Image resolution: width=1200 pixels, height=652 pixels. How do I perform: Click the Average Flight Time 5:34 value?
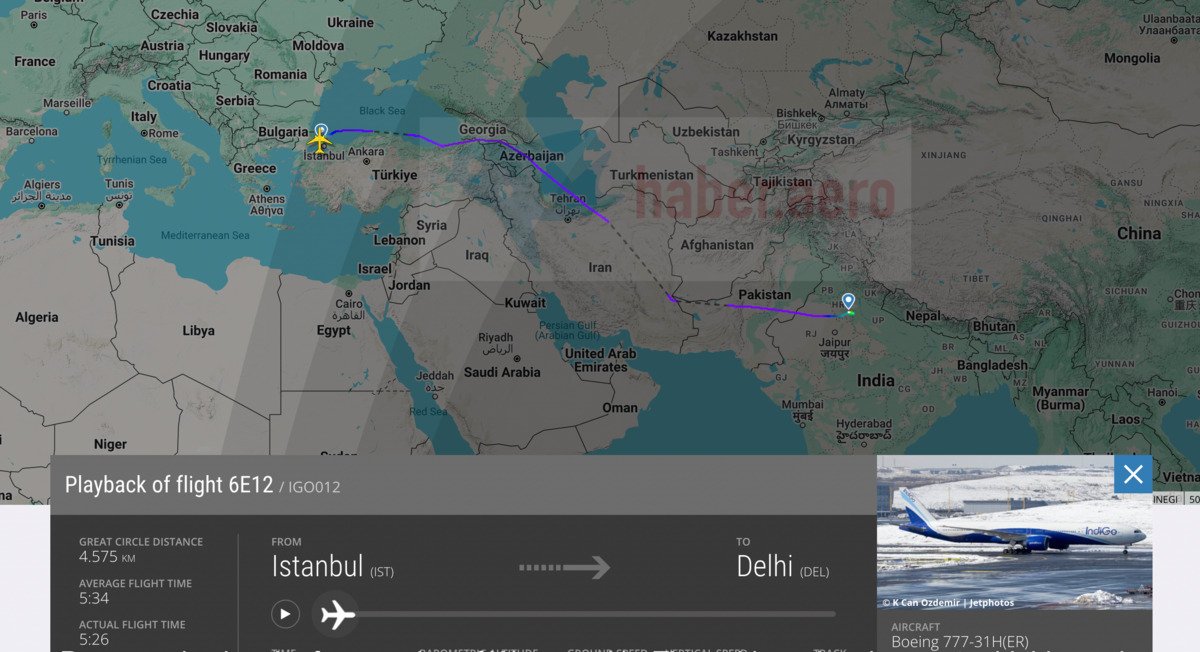pos(94,598)
